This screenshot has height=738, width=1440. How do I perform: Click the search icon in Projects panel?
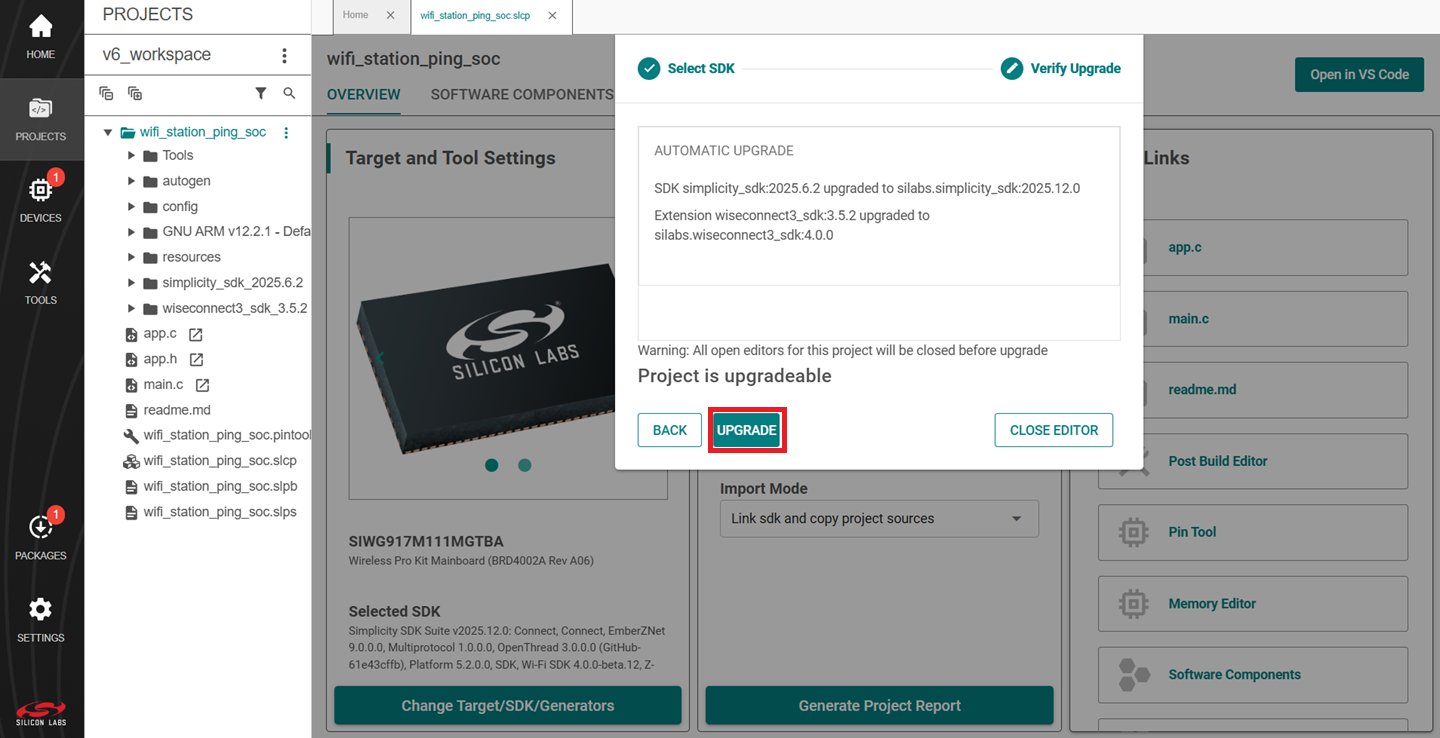(x=289, y=93)
